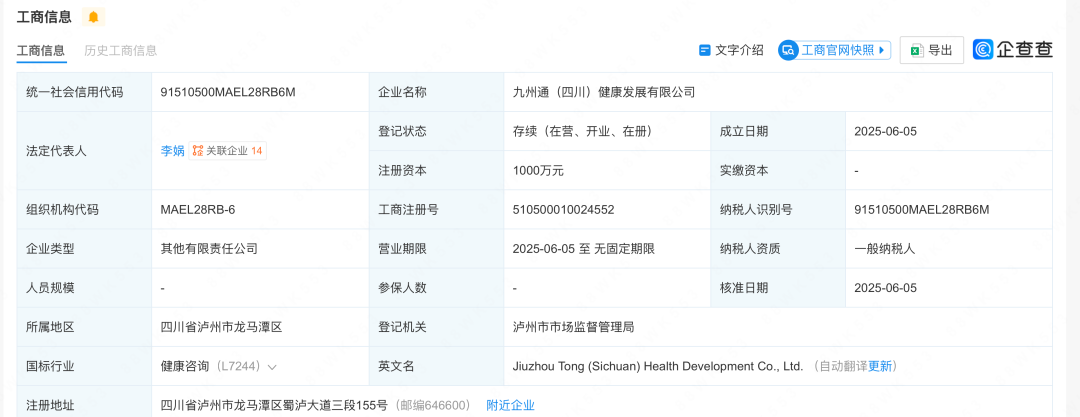Click the 实缴资本 label cell

pyautogui.click(x=778, y=171)
